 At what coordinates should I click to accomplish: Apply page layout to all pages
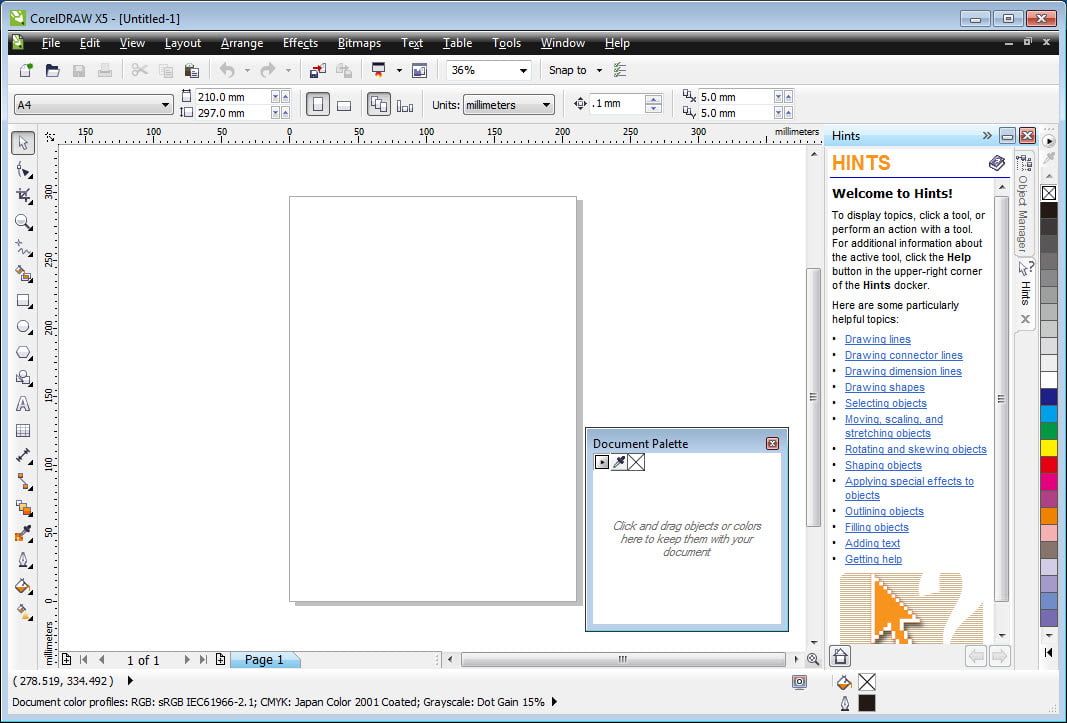[379, 105]
